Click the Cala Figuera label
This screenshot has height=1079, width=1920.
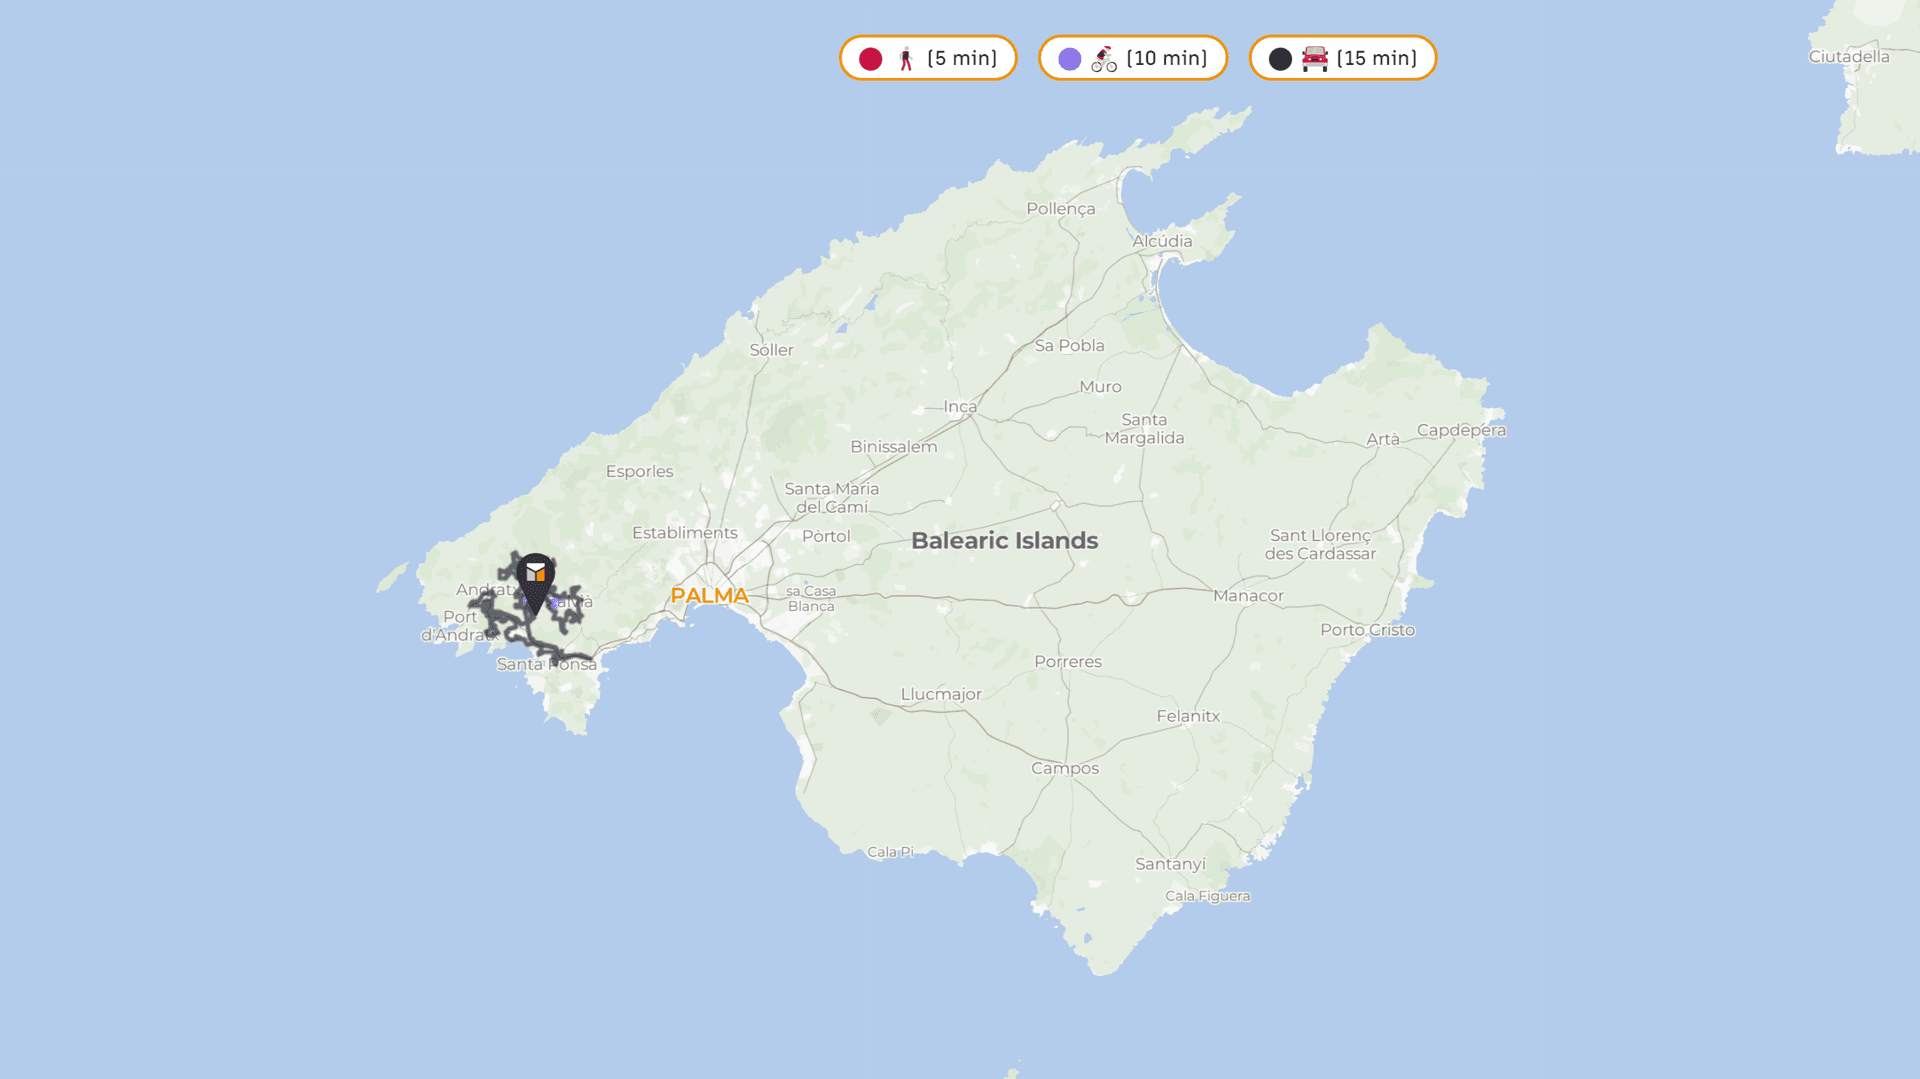[x=1207, y=896]
